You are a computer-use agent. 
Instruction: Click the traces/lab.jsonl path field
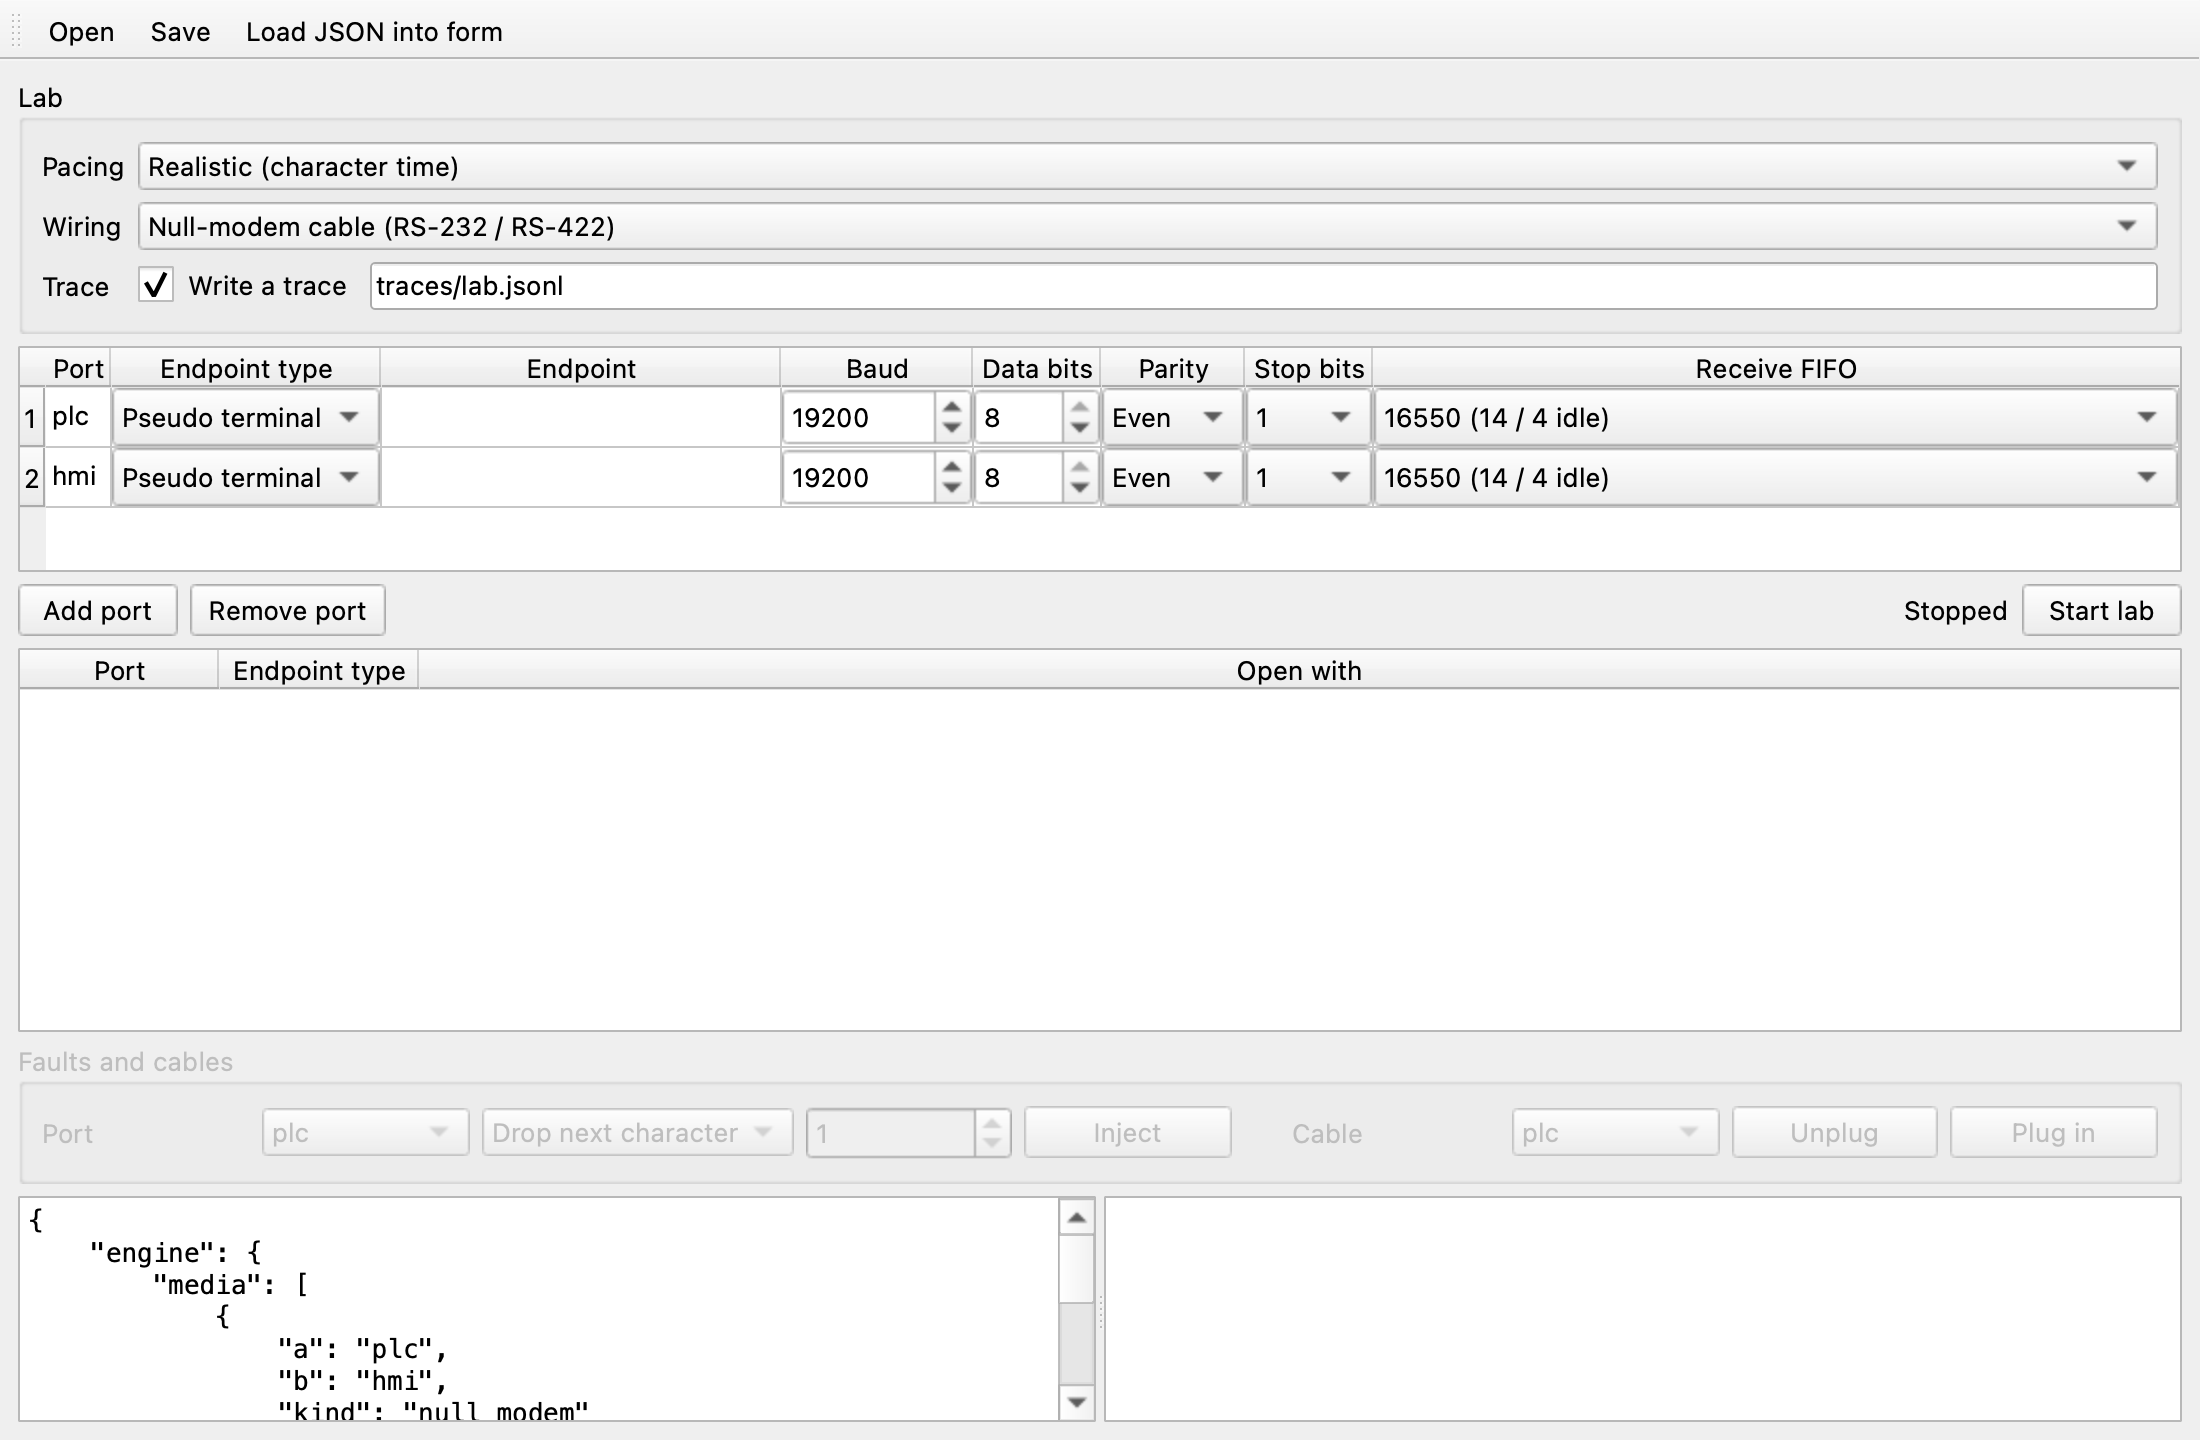click(1263, 286)
